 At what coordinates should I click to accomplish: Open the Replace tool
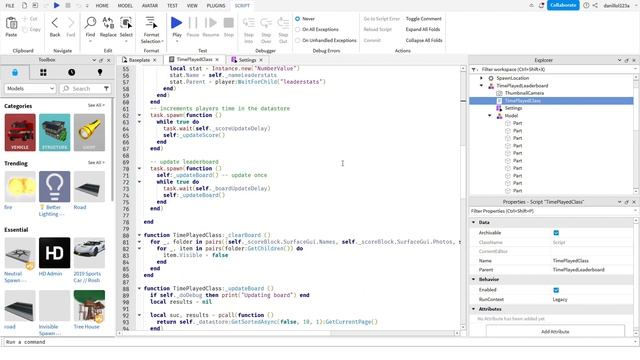(108, 23)
